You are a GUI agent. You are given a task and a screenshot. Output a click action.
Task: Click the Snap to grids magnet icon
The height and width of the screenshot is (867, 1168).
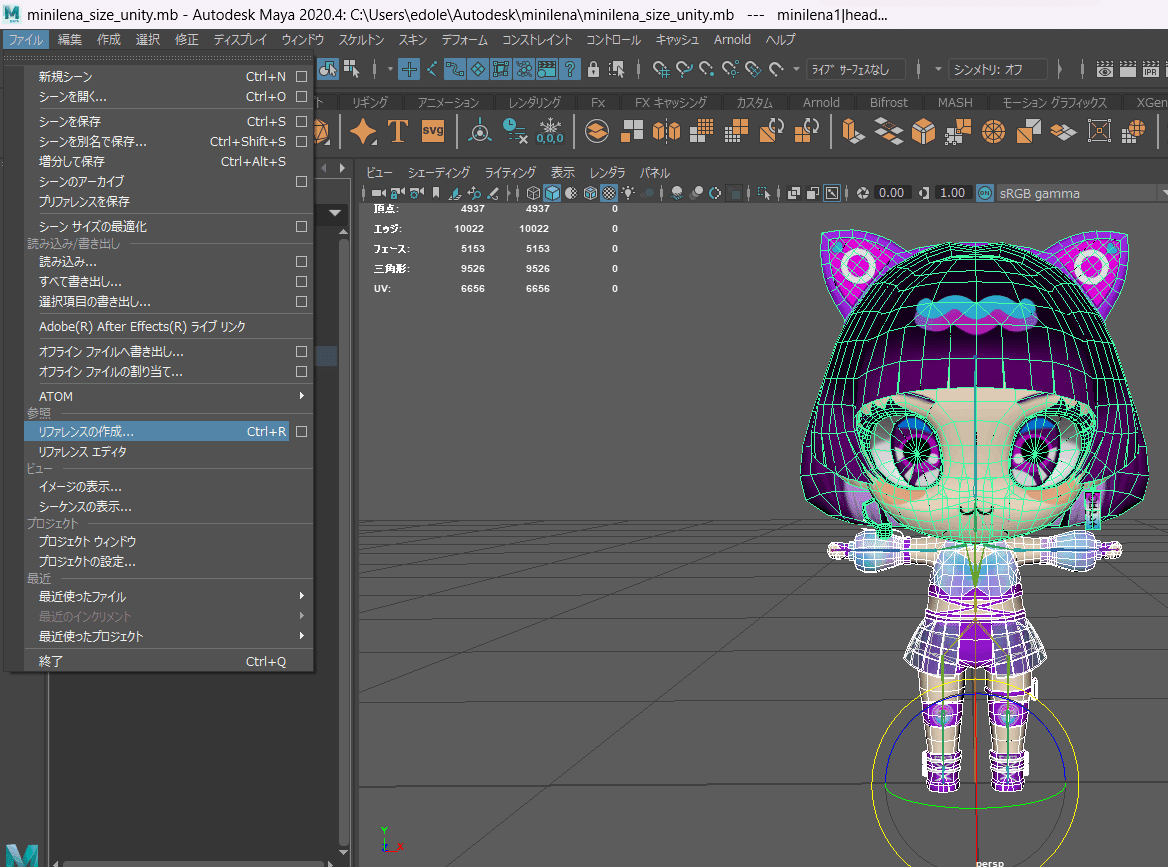pyautogui.click(x=661, y=69)
